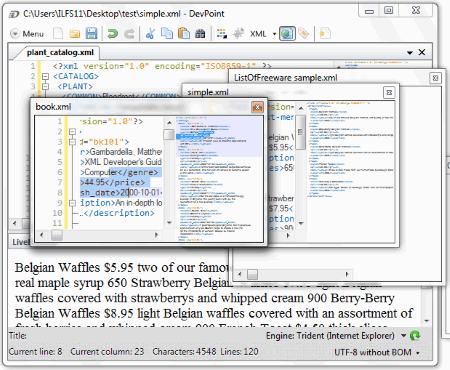The width and height of the screenshot is (450, 370).
Task: Click main editor horizontal scroll left arrow
Action: [15, 223]
